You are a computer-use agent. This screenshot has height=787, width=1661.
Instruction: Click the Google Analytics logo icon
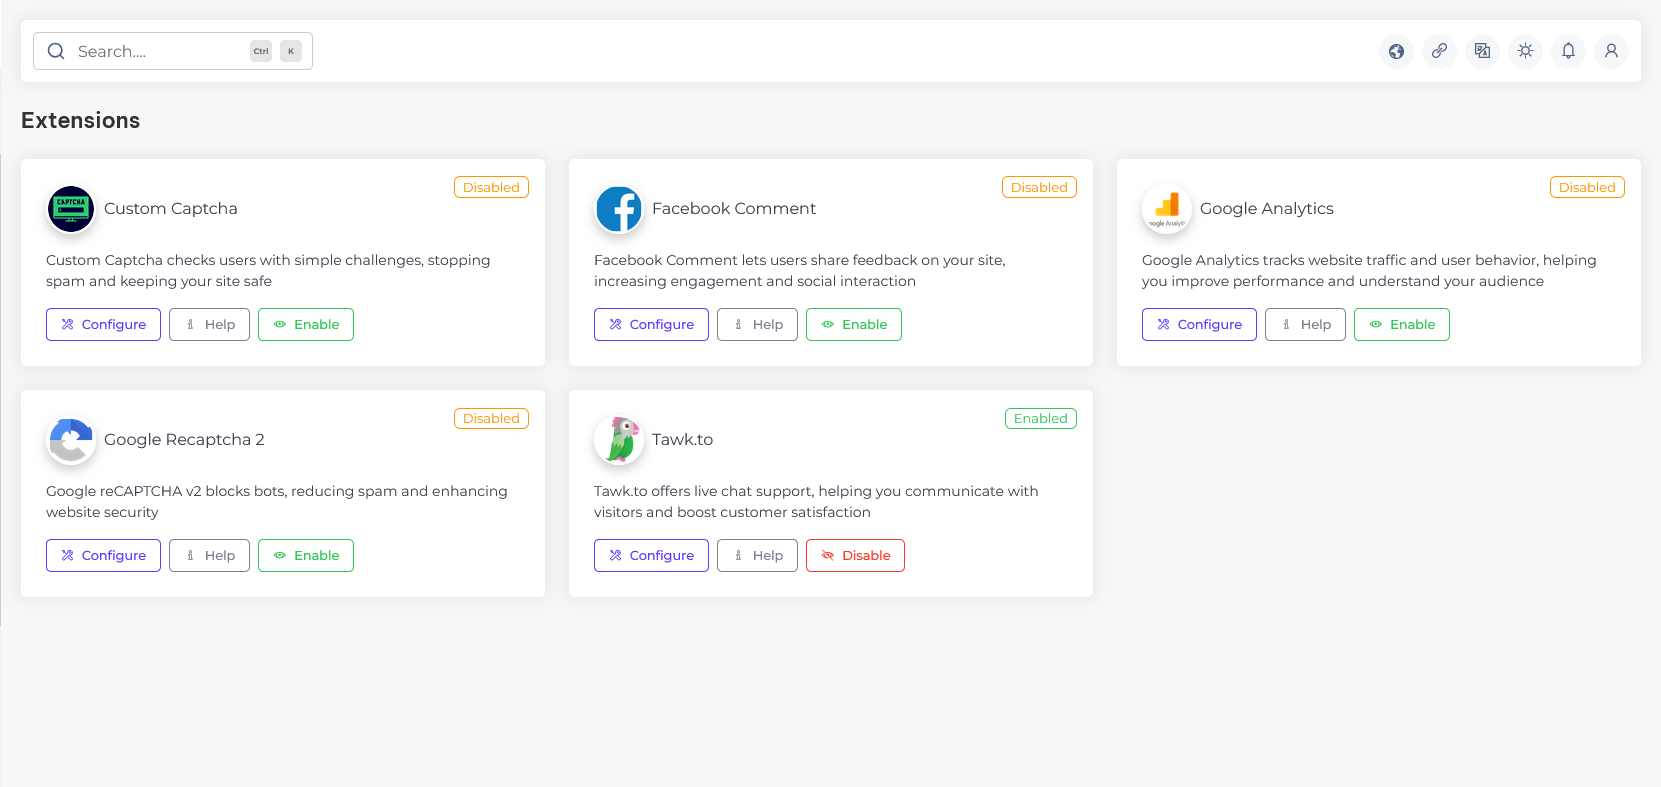coord(1166,209)
